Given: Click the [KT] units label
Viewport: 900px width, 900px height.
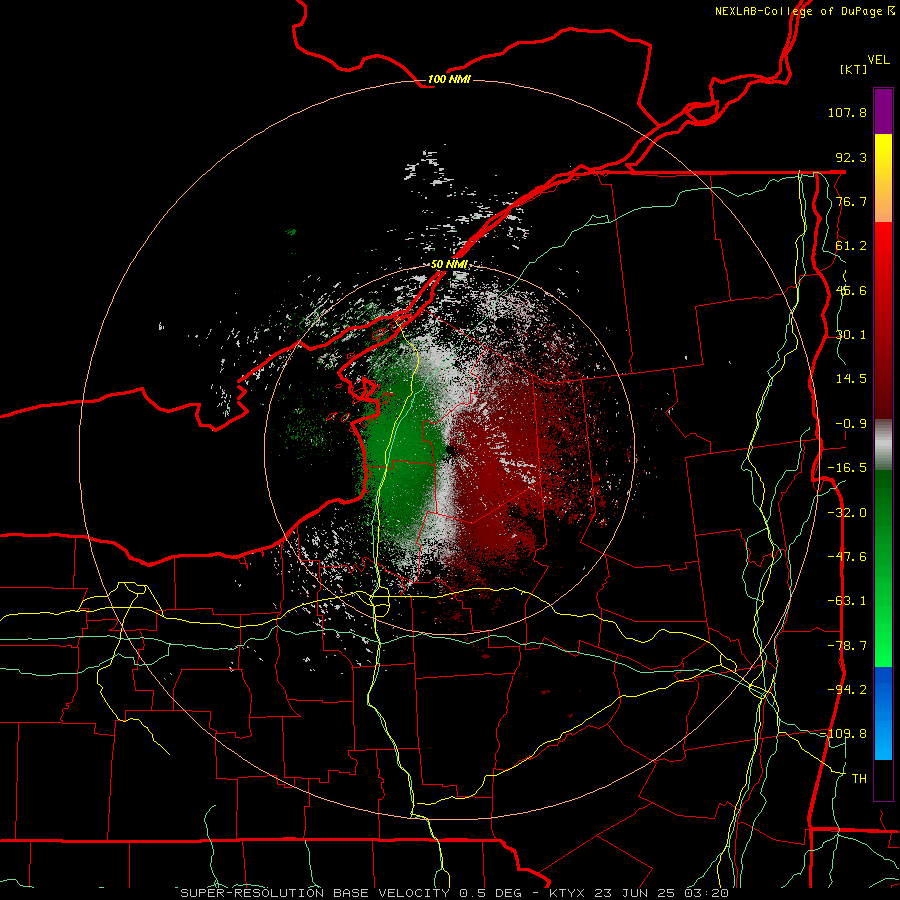Looking at the screenshot, I should point(853,69).
